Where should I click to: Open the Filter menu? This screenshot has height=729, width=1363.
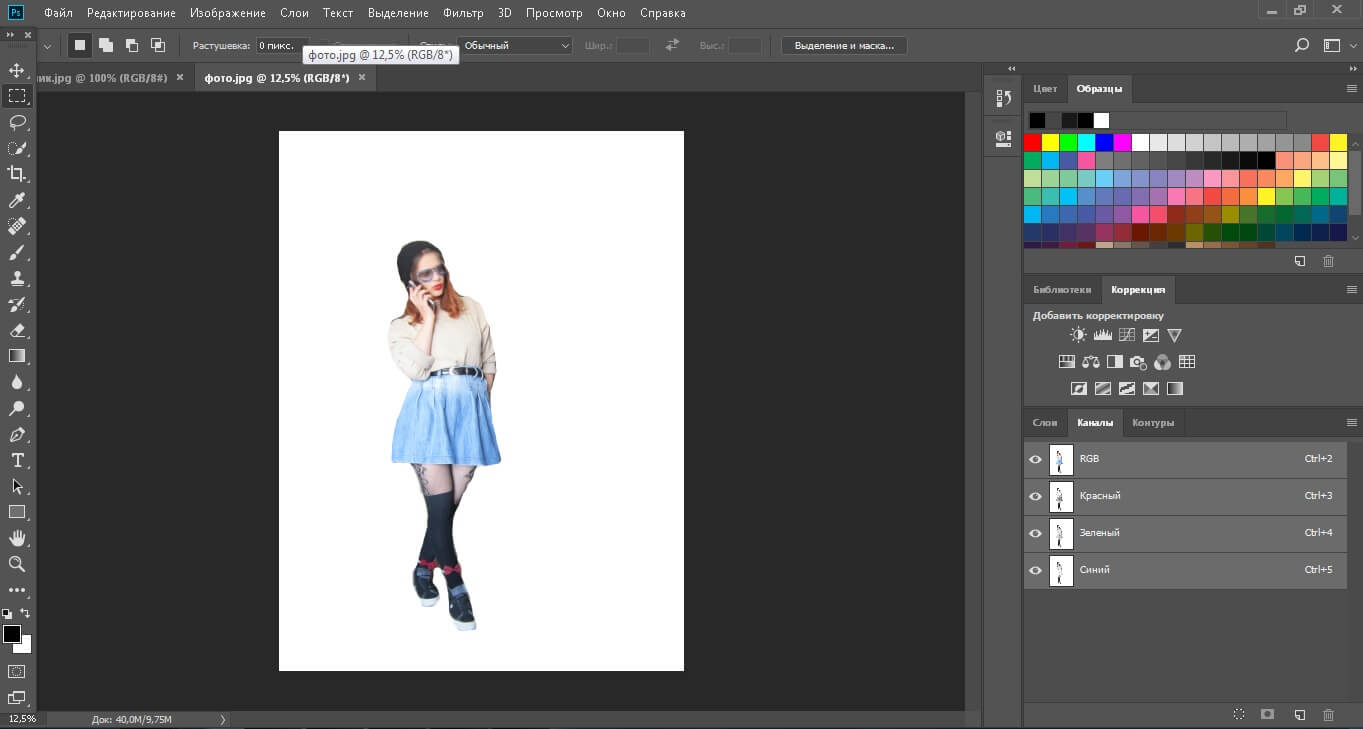(463, 13)
